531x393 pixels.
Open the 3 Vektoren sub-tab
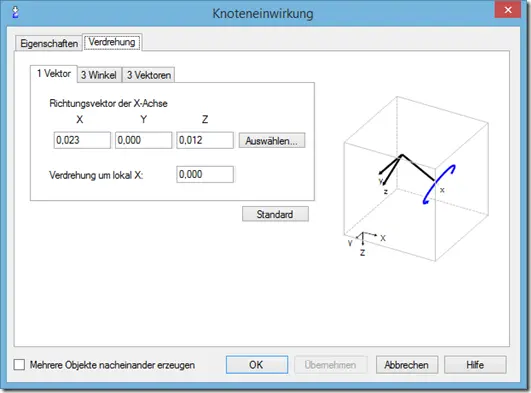(x=149, y=75)
